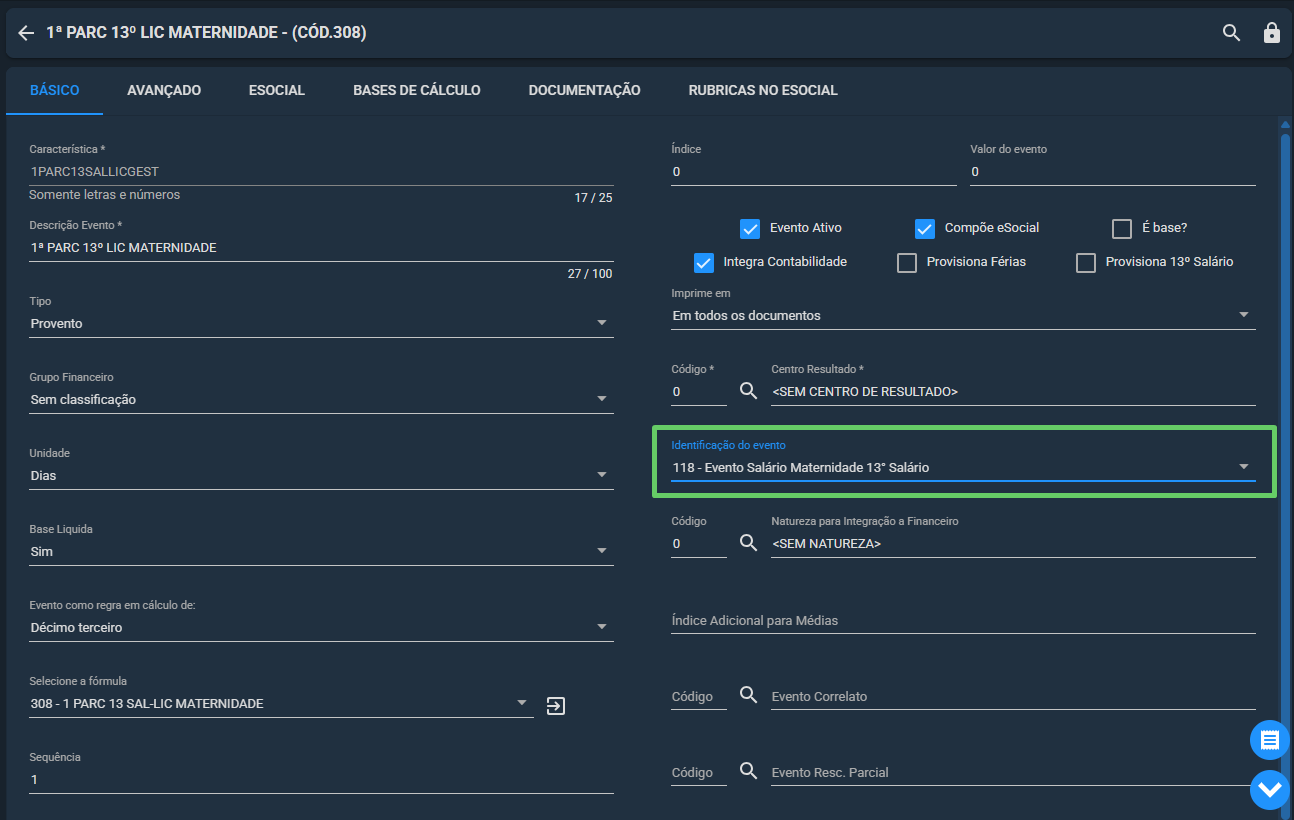The width and height of the screenshot is (1294, 820).
Task: Click the blue floating chevron-down button
Action: pos(1270,790)
